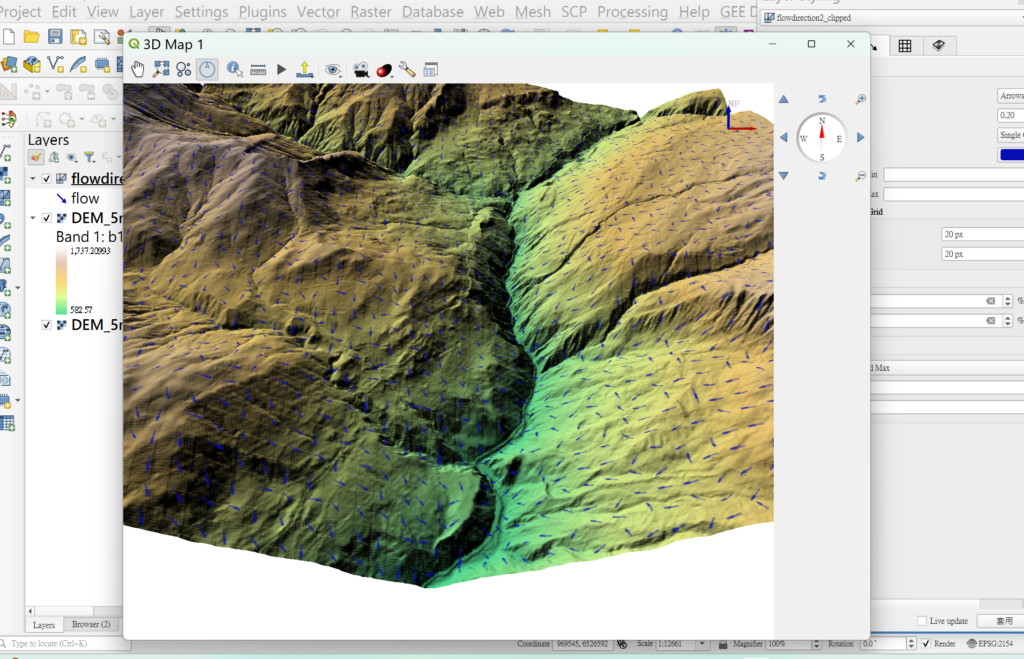Toggle the Render checkbox in status bar

(925, 643)
